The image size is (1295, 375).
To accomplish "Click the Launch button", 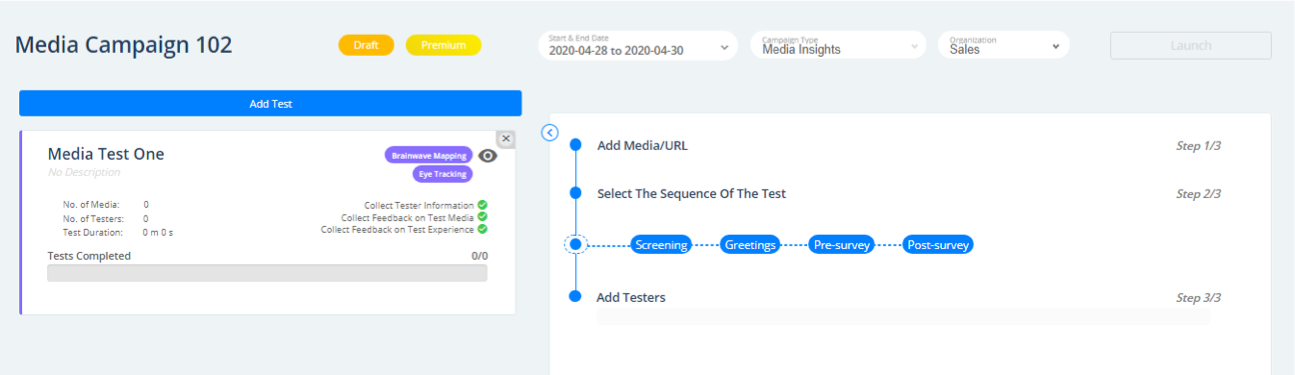I will point(1190,46).
